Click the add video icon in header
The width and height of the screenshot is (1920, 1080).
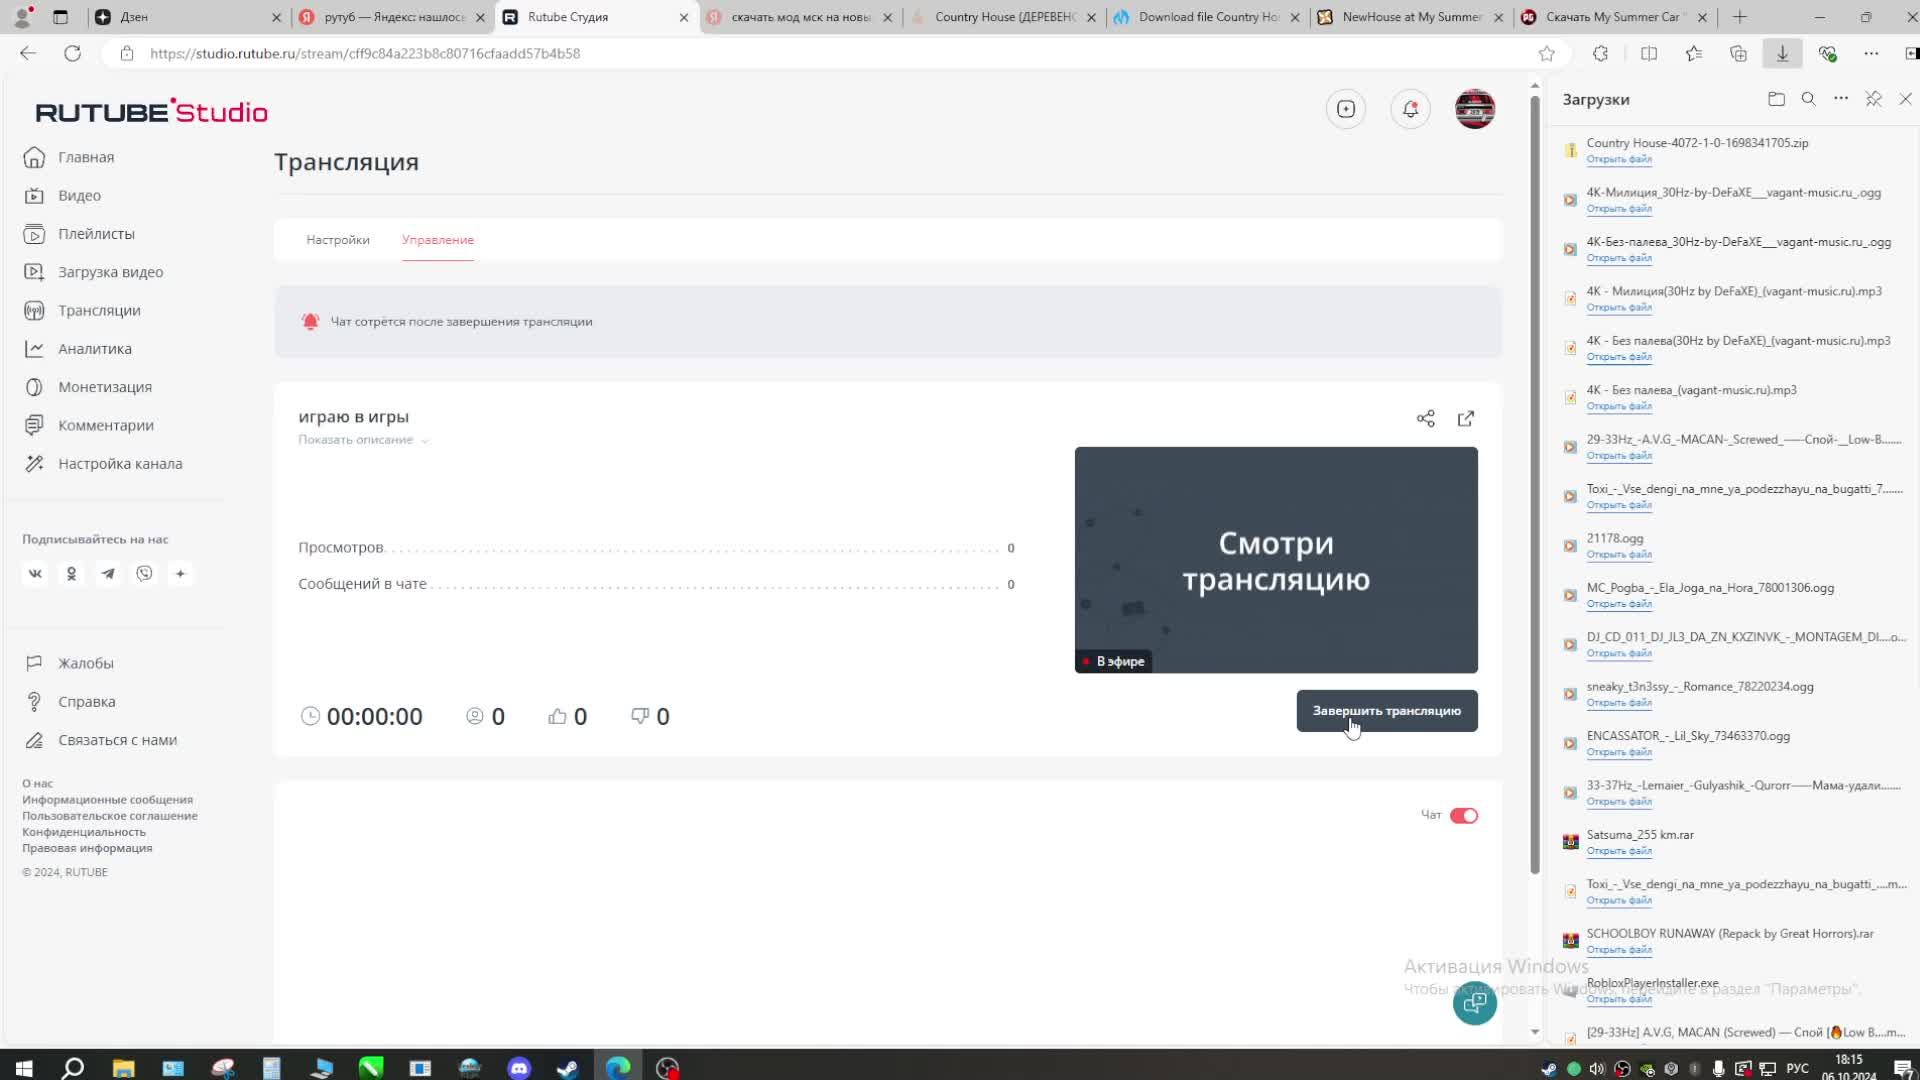[1346, 109]
